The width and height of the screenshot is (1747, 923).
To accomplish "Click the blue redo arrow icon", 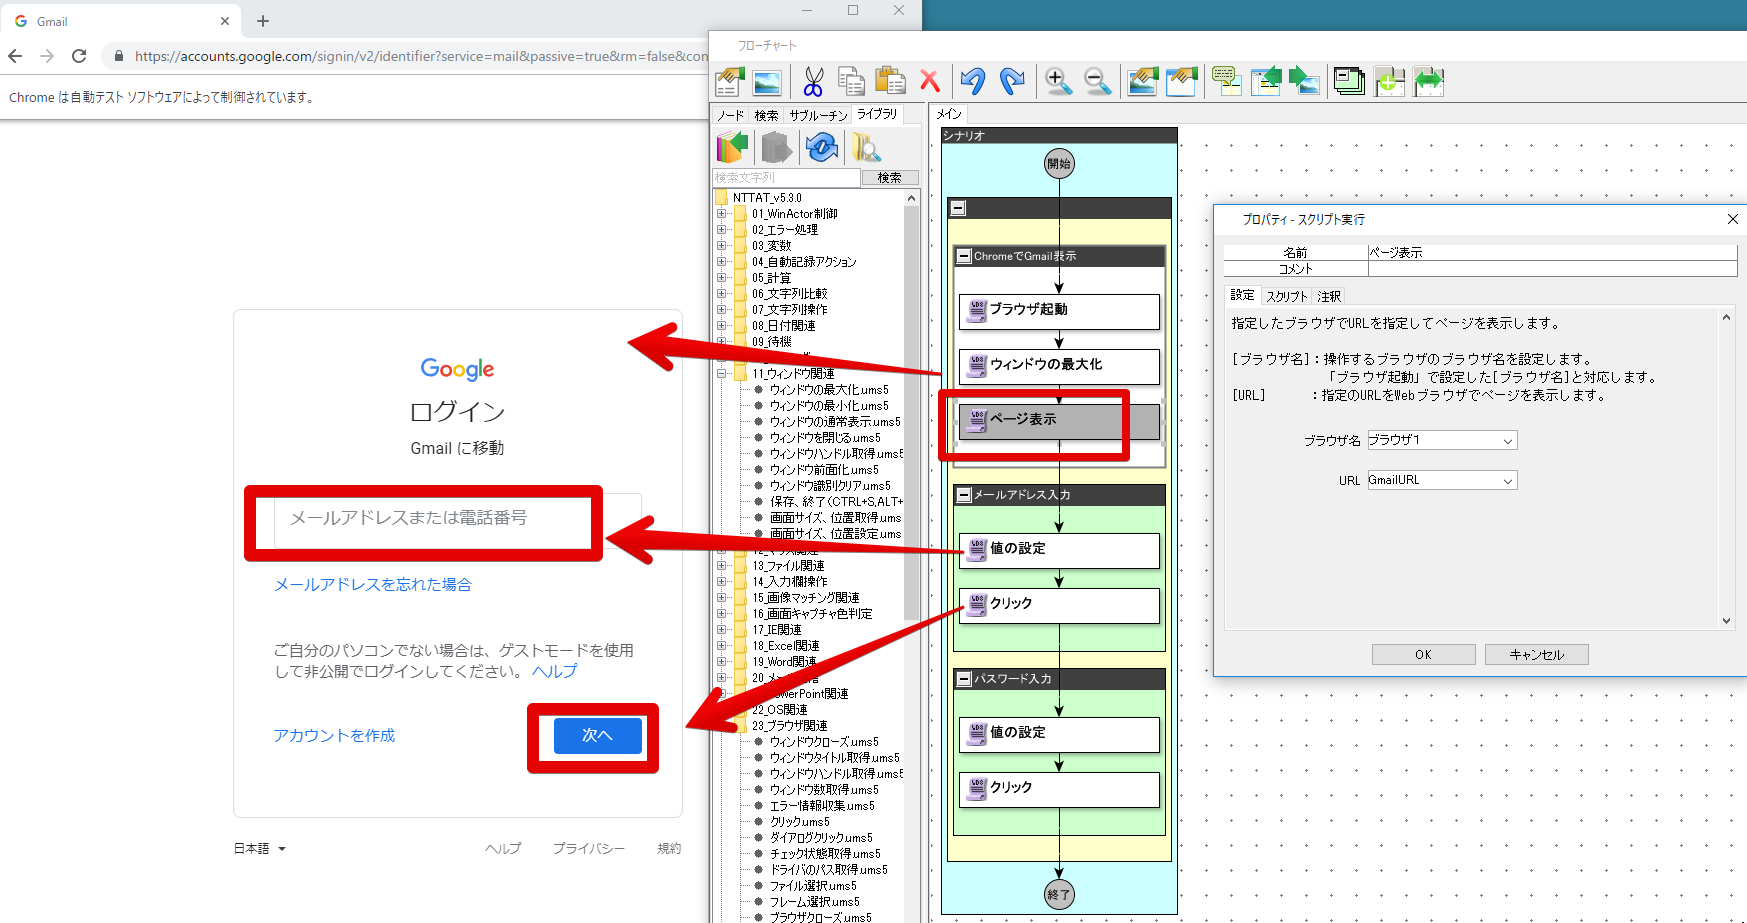I will pos(1012,81).
